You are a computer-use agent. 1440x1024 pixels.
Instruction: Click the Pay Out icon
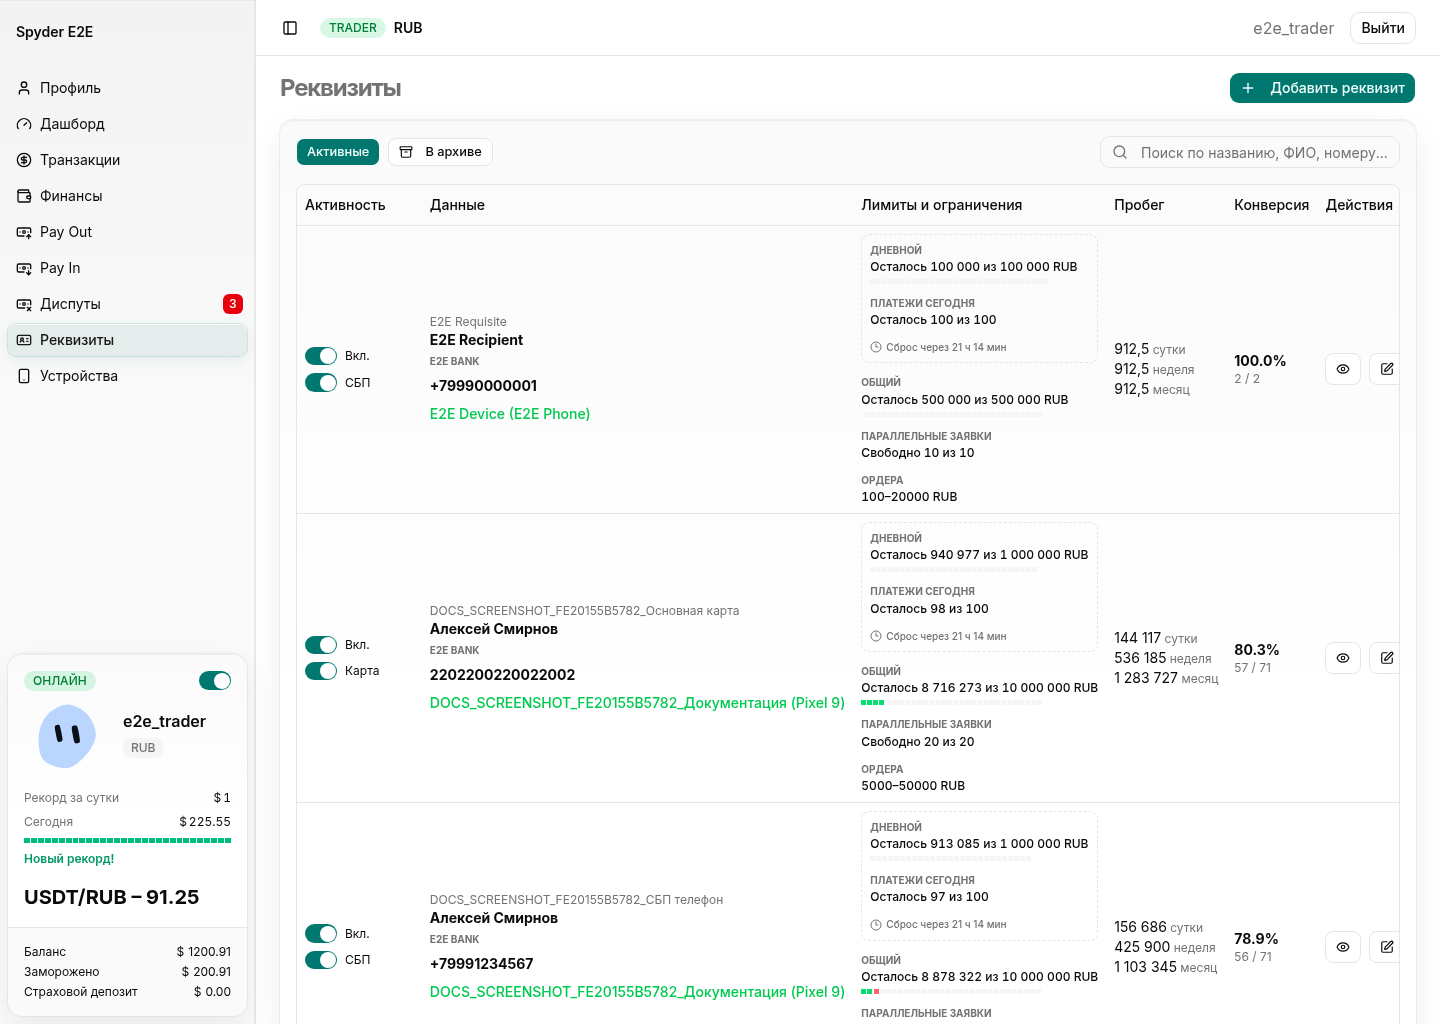click(24, 232)
